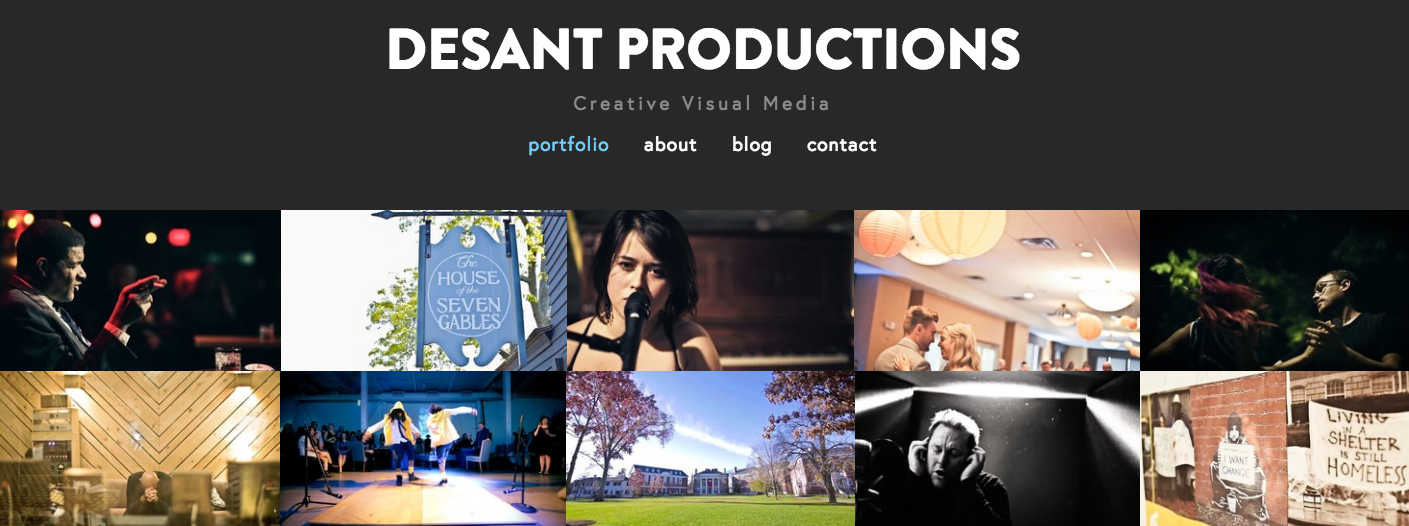This screenshot has width=1409, height=526.
Task: Open the homeless shelter sign thumbnail
Action: pyautogui.click(x=1275, y=449)
